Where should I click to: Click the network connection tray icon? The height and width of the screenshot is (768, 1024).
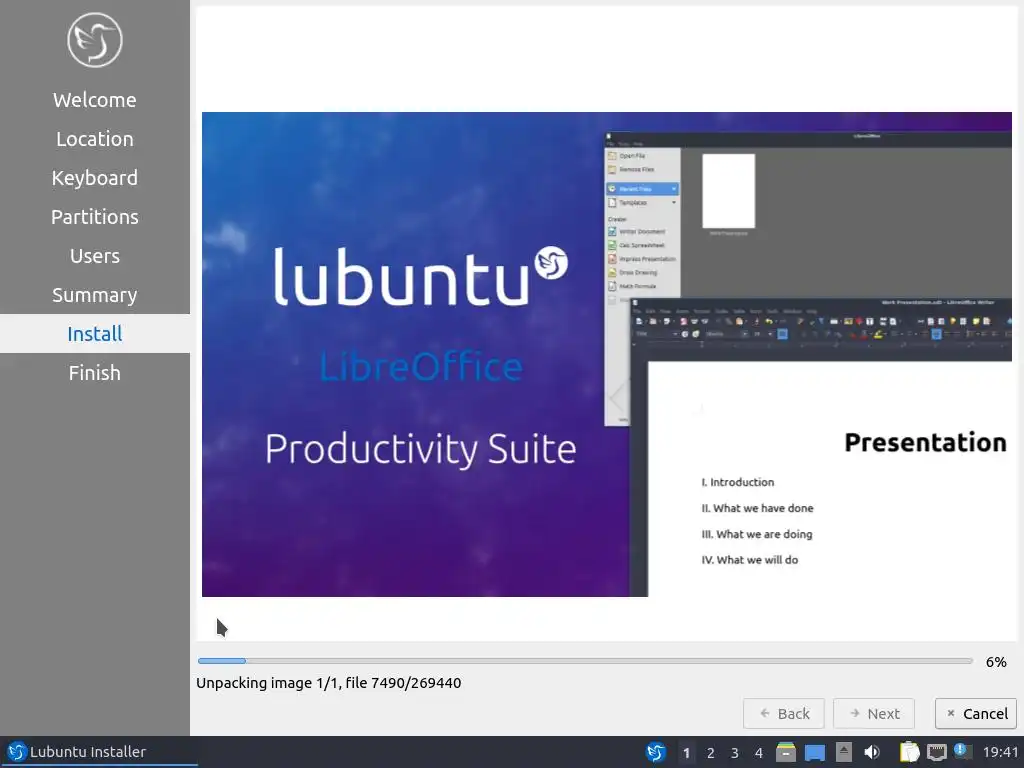pos(936,752)
